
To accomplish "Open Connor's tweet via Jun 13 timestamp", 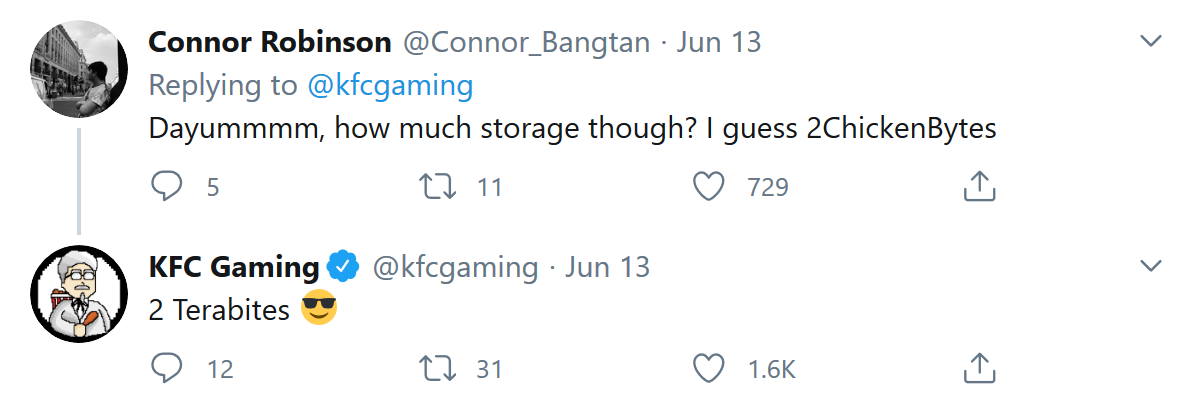I will coord(719,42).
